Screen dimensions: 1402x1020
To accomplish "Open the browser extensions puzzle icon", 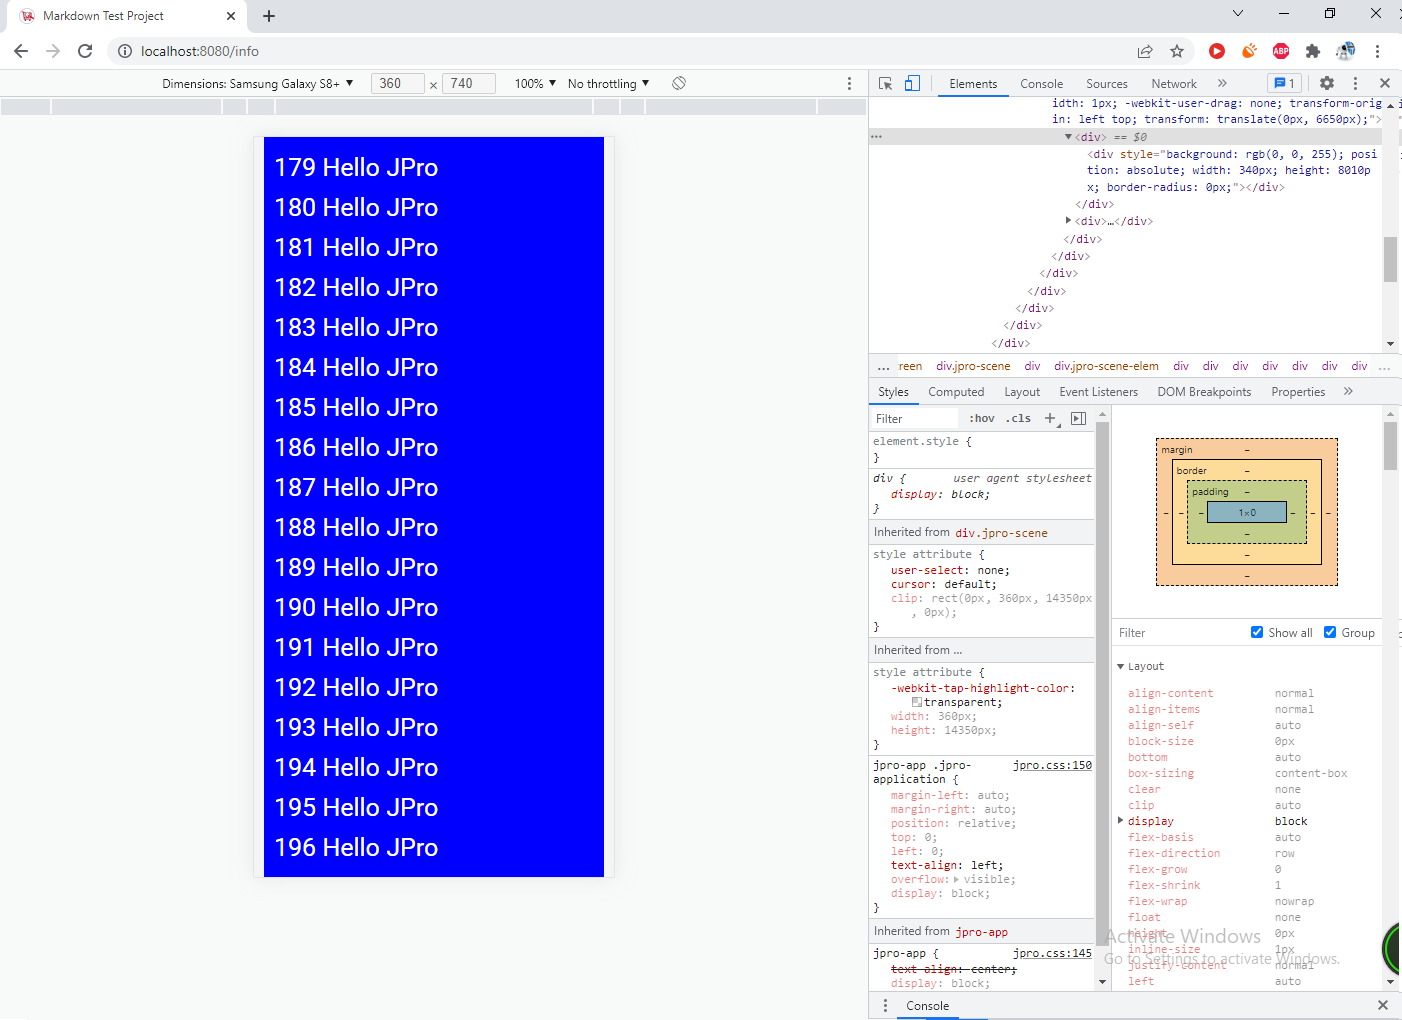I will (1312, 50).
